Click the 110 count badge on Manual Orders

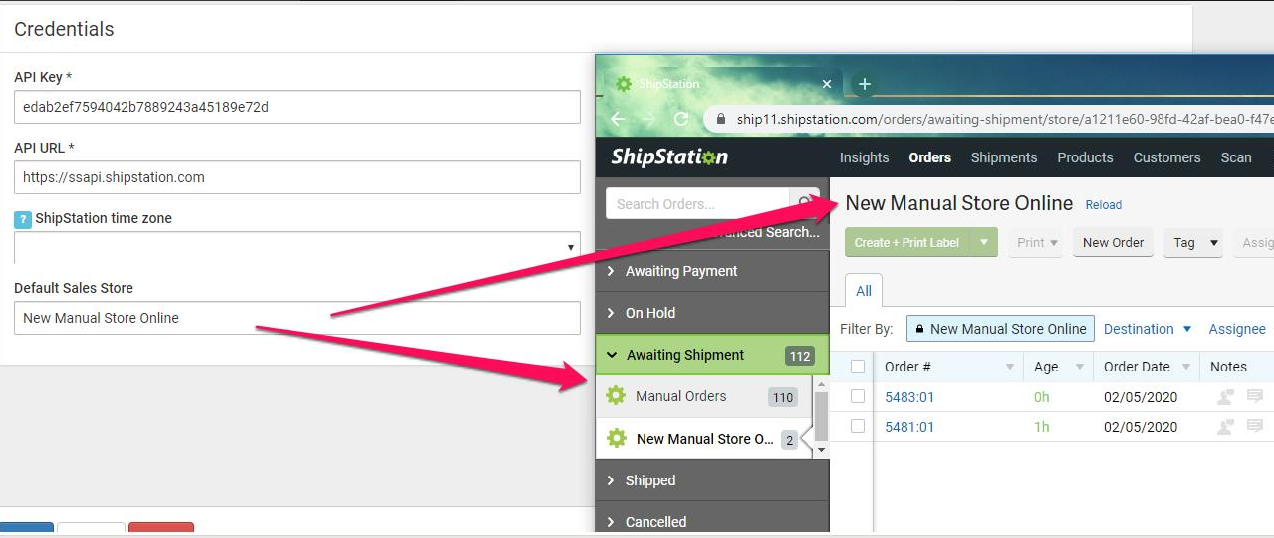(783, 397)
